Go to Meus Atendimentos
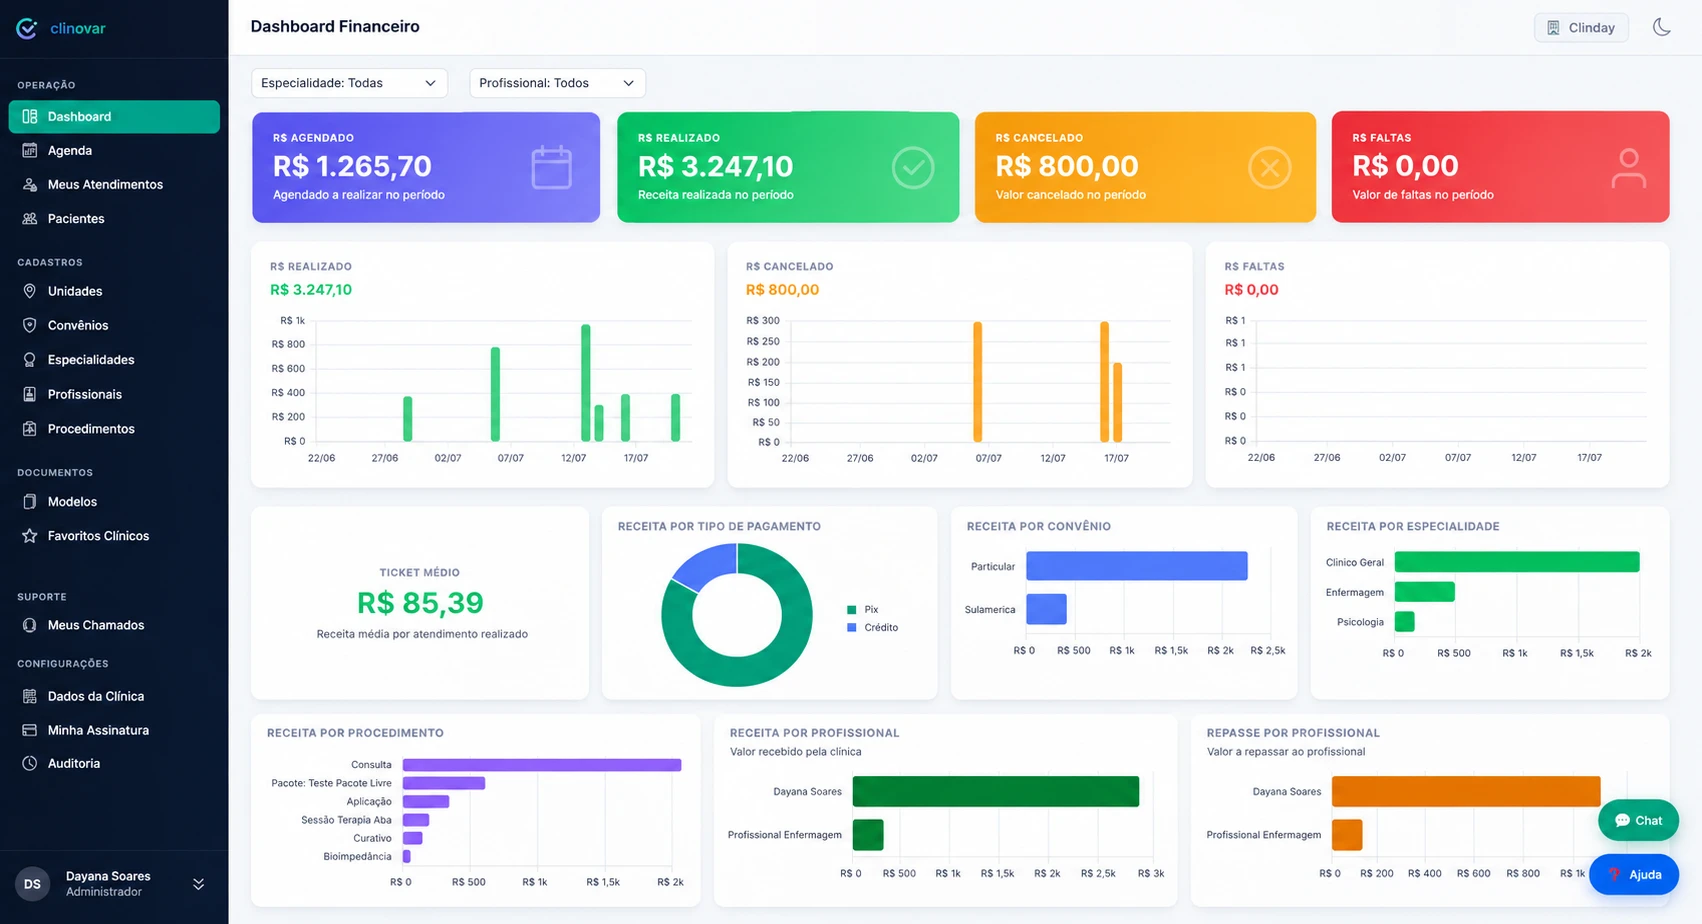 114,185
